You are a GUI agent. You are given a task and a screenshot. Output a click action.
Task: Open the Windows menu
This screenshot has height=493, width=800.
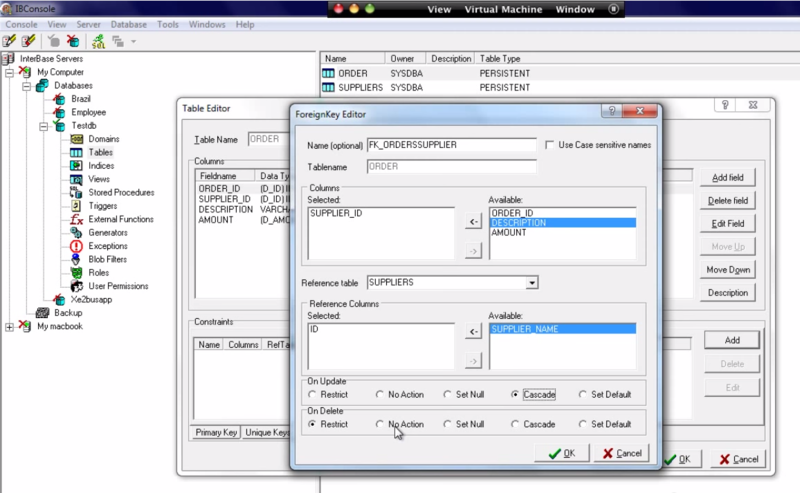pos(207,24)
